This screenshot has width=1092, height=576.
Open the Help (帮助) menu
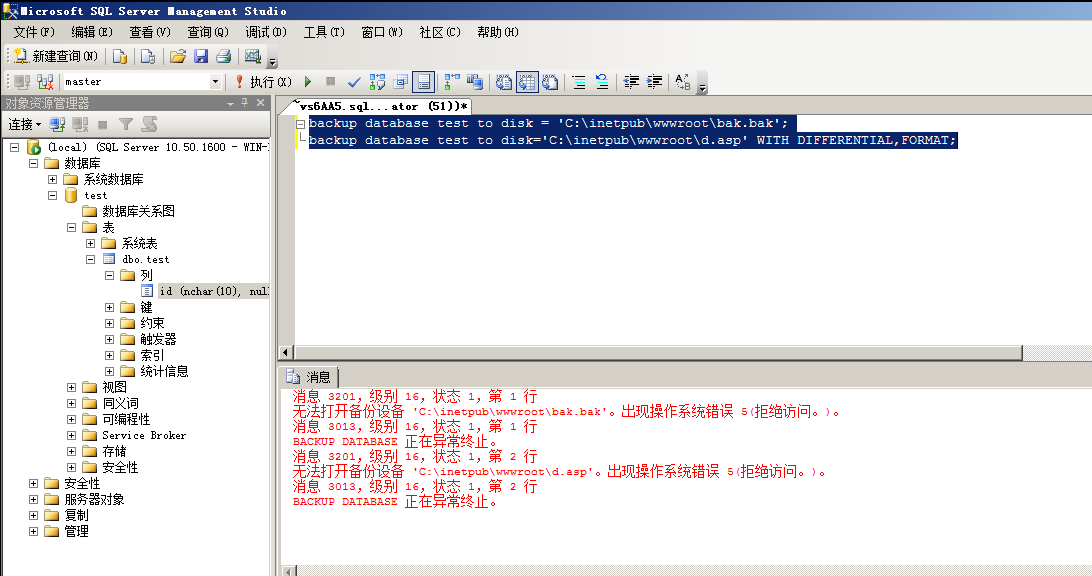(497, 32)
